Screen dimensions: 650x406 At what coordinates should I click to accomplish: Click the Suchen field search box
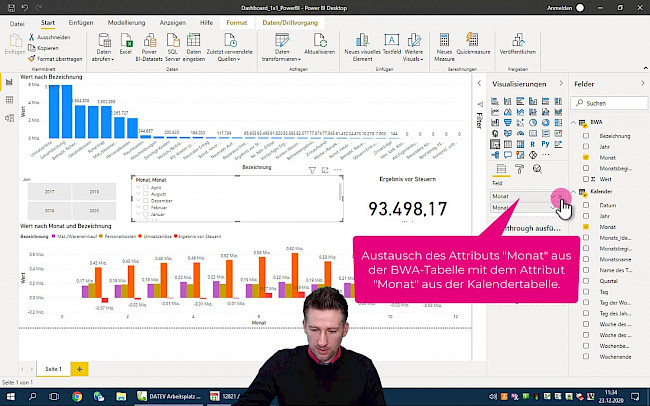[610, 103]
